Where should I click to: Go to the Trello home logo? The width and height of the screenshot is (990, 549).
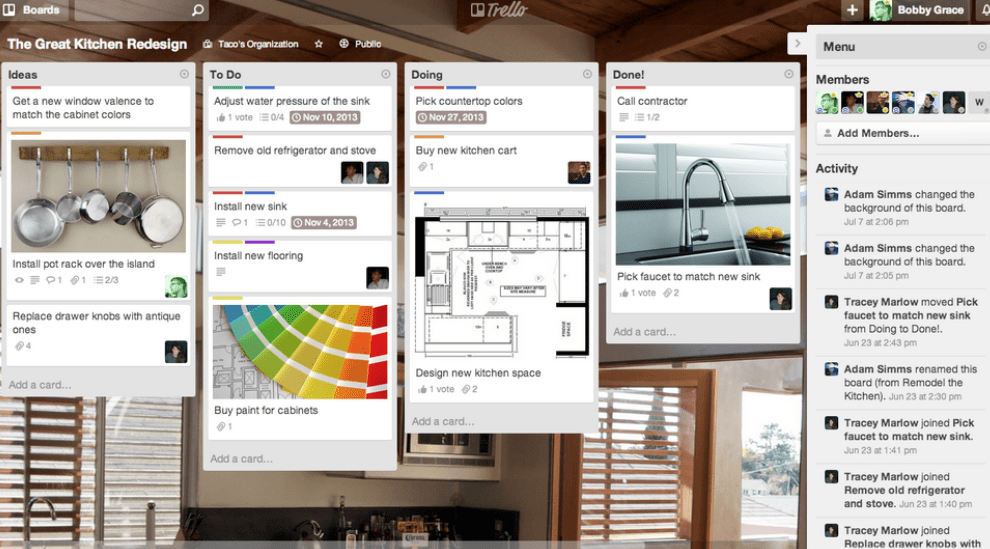[x=499, y=9]
